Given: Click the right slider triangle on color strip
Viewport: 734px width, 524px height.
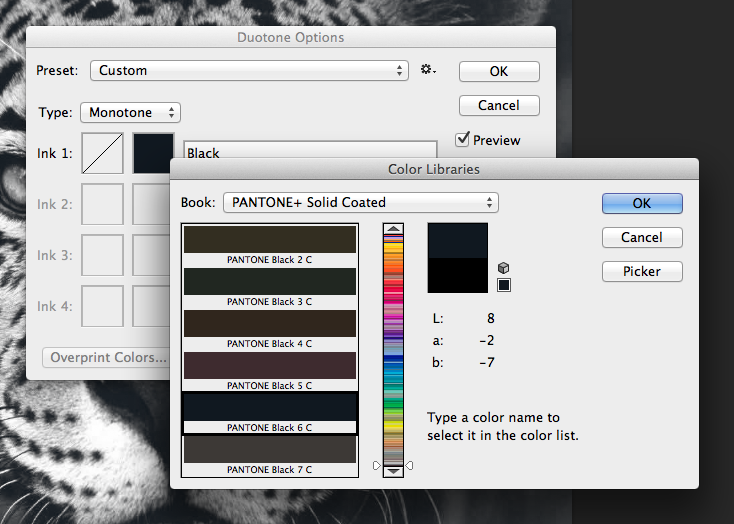Looking at the screenshot, I should click(410, 465).
